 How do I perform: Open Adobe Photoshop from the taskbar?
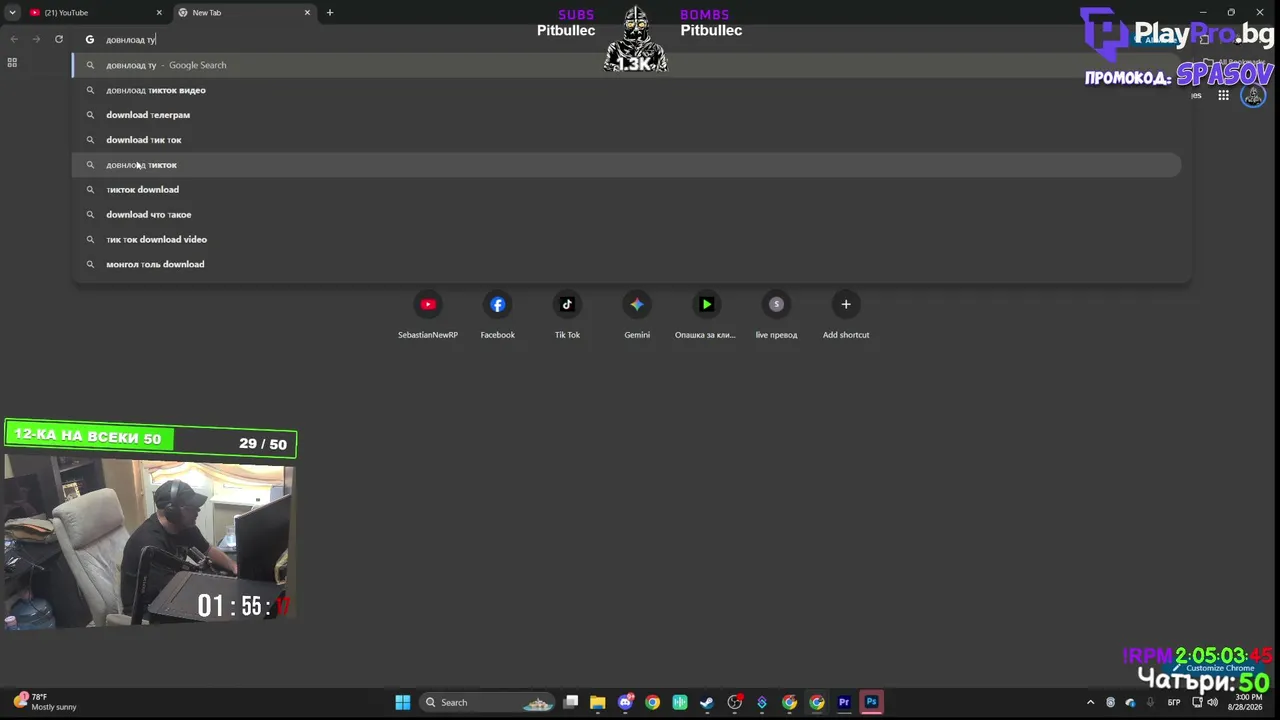point(871,702)
